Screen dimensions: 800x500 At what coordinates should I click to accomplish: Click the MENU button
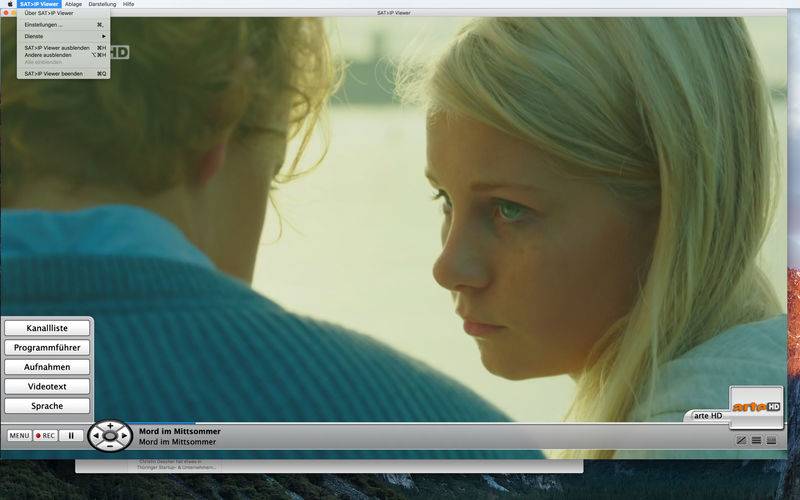(x=19, y=435)
